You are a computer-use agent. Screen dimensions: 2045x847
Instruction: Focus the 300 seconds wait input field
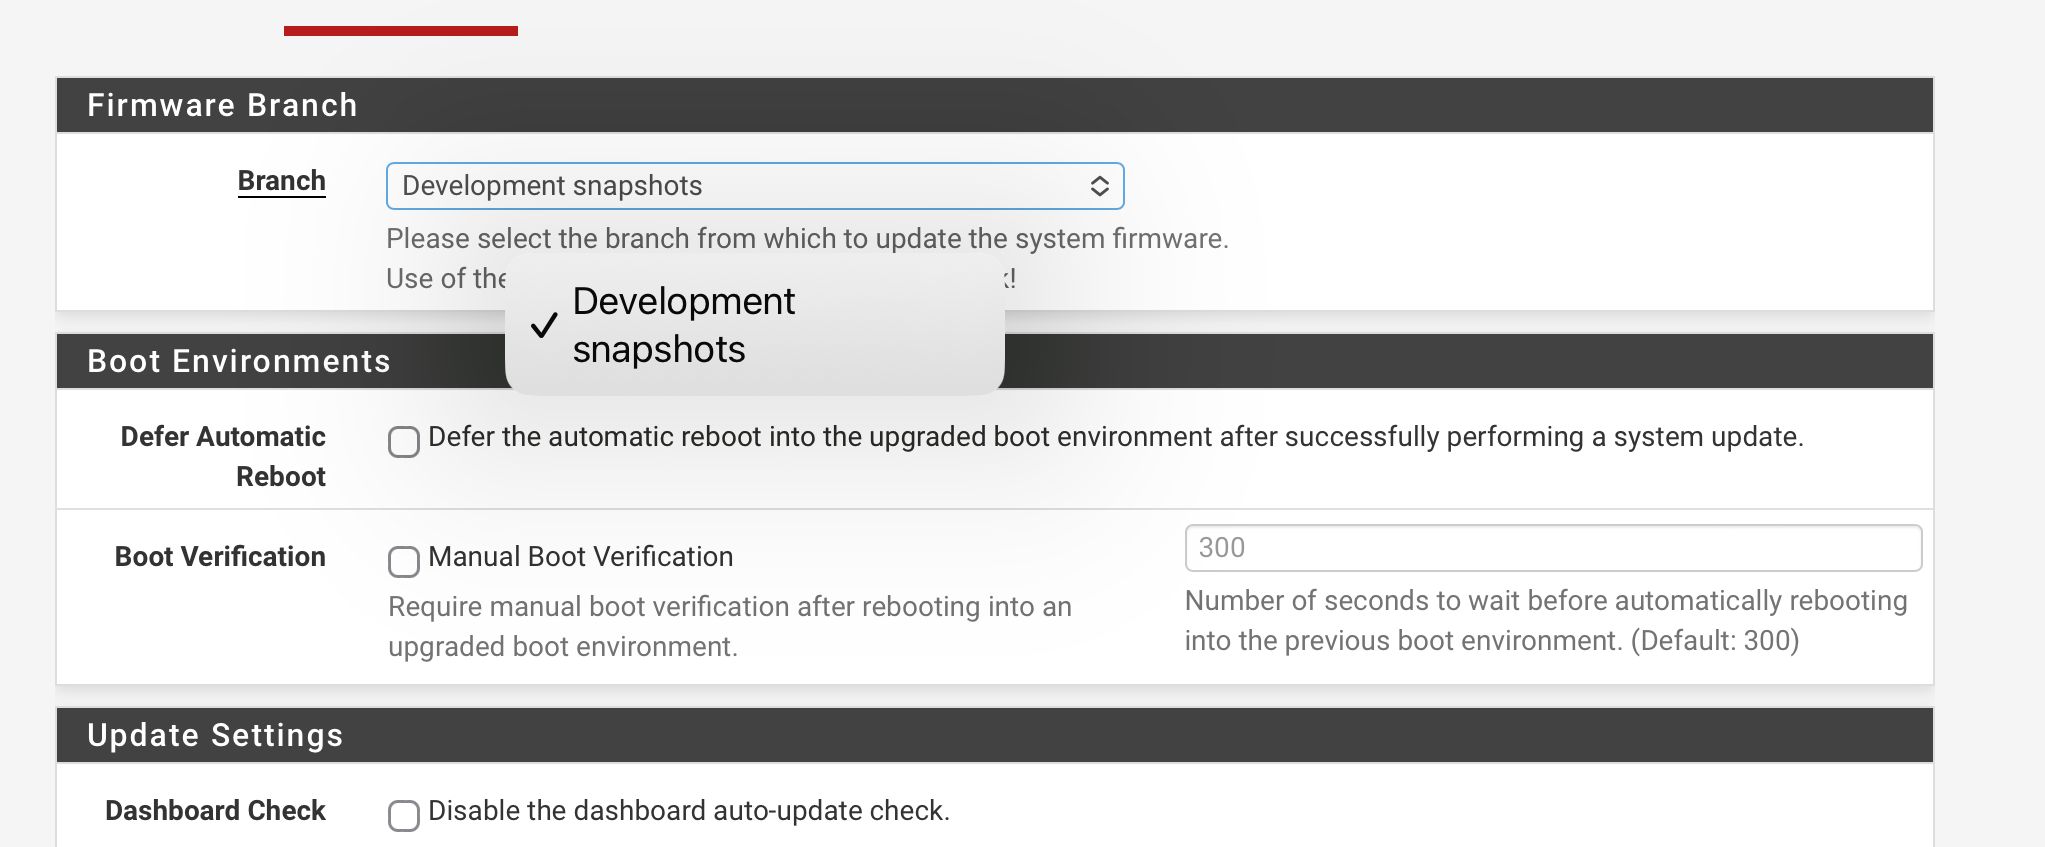click(1552, 548)
